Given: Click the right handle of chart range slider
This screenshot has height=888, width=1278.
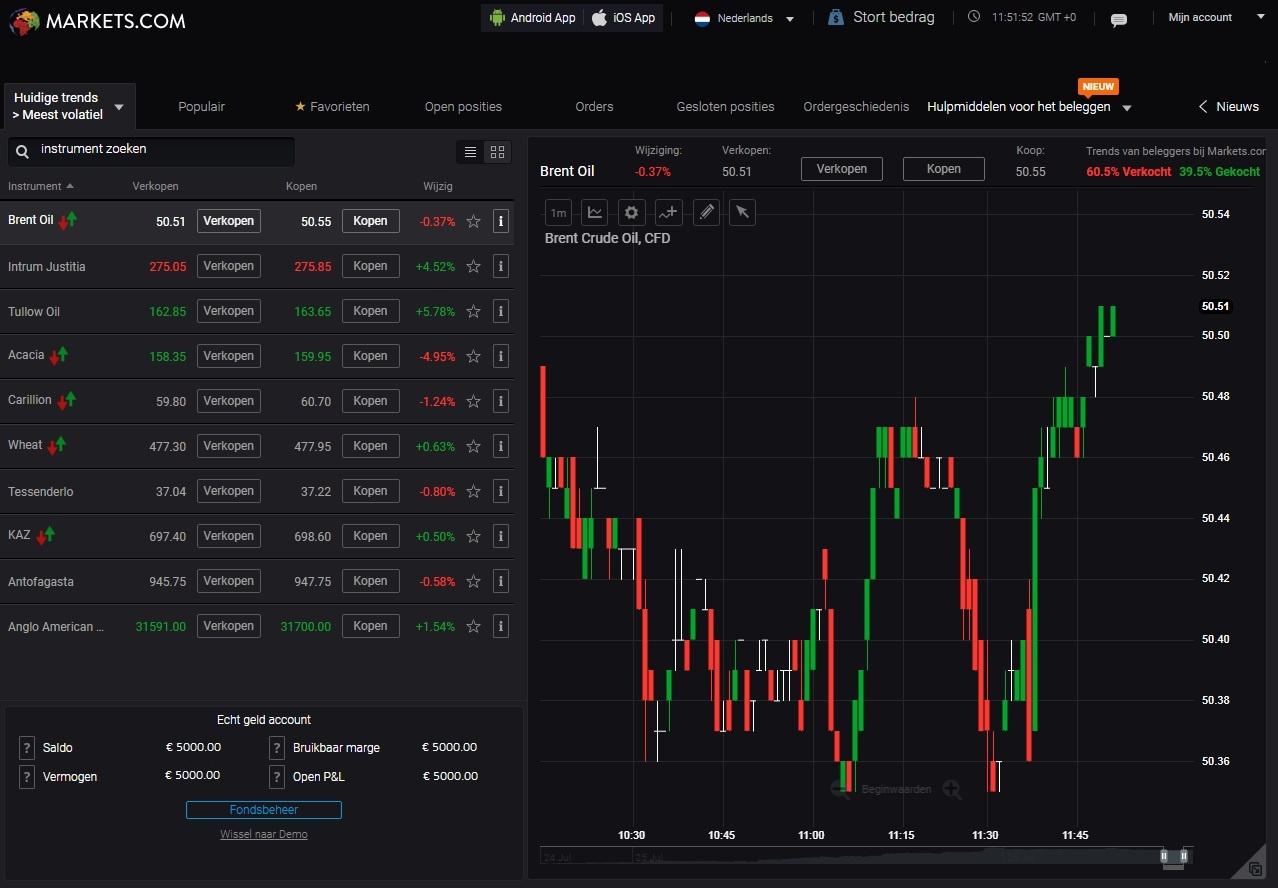Looking at the screenshot, I should tap(1184, 856).
